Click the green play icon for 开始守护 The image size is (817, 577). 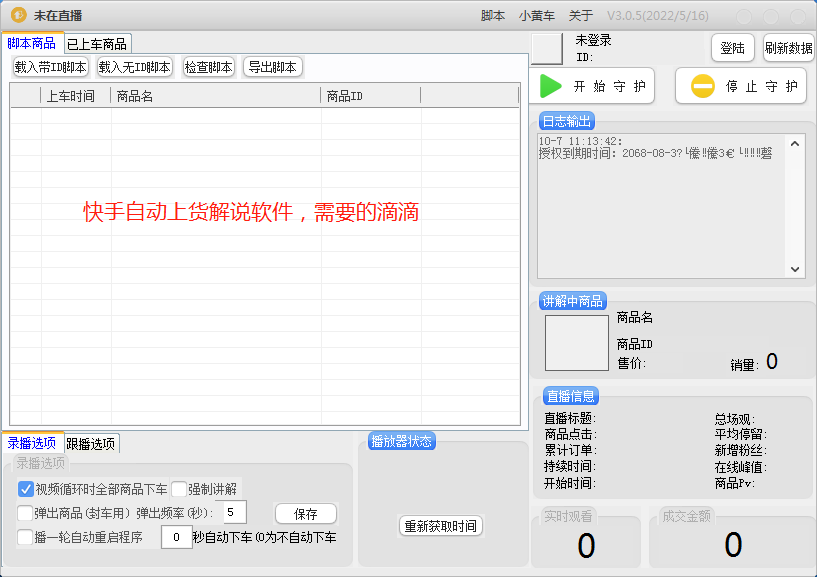pos(551,86)
